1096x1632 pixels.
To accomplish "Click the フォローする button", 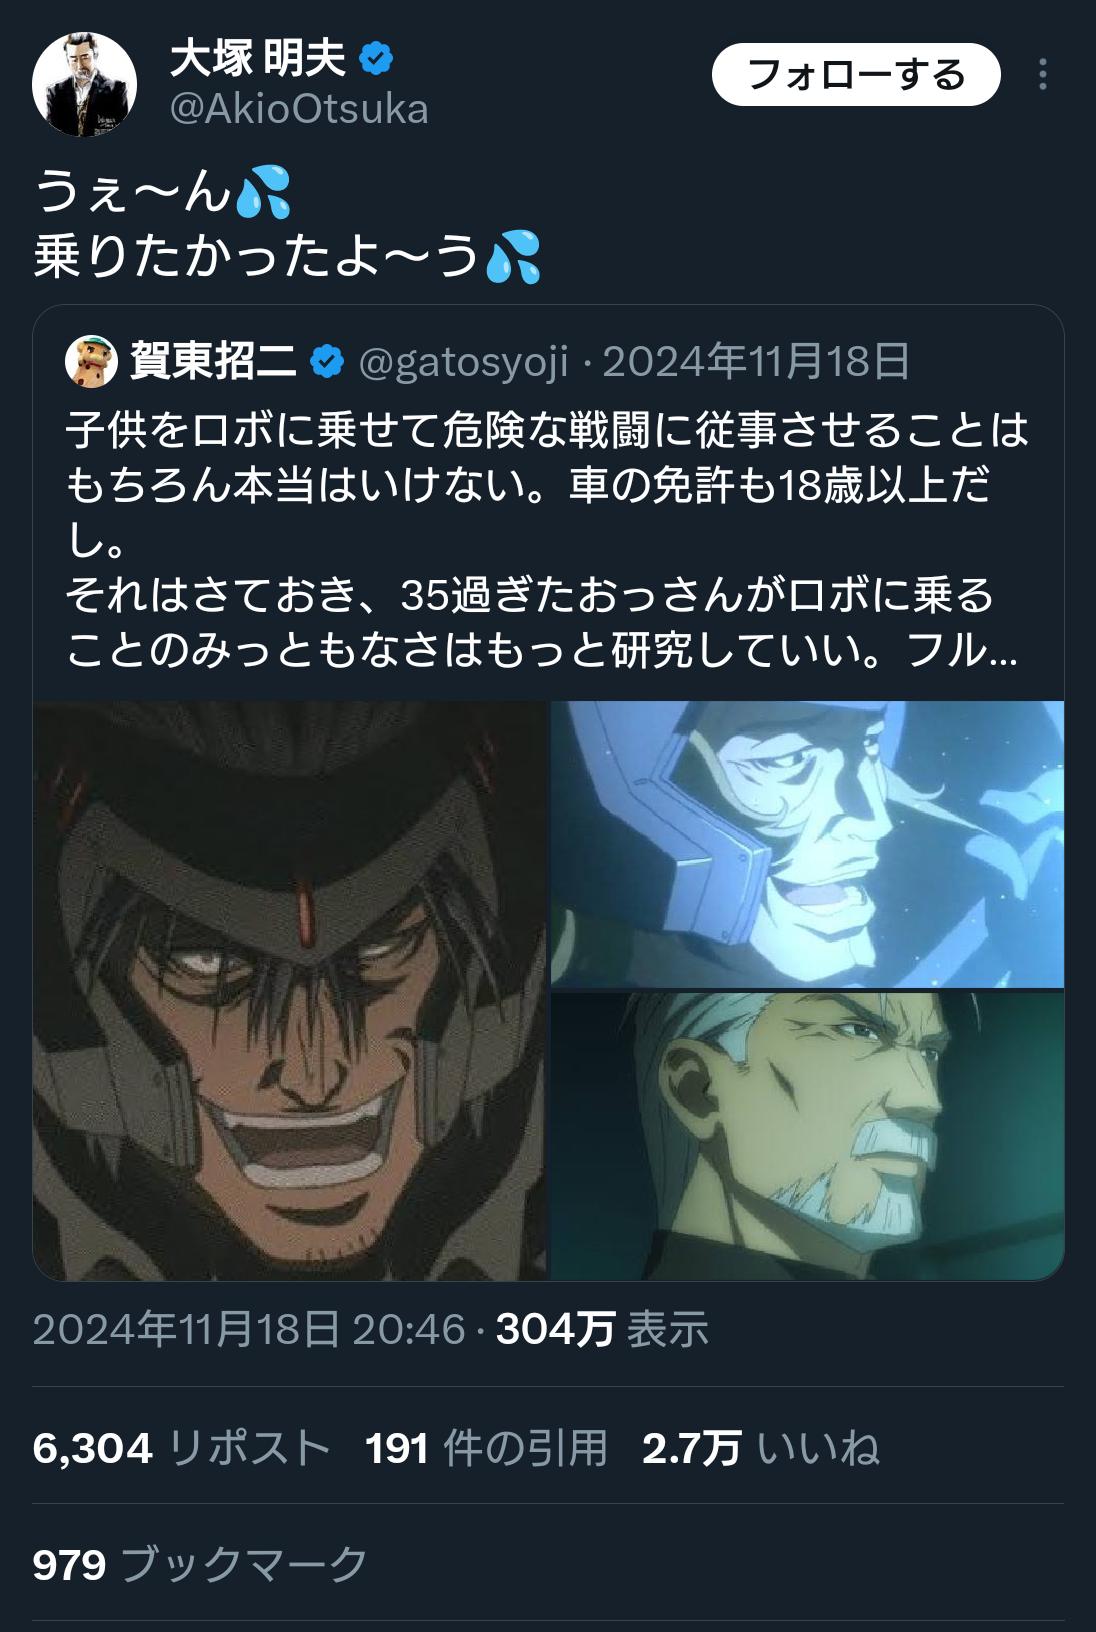I will (856, 75).
